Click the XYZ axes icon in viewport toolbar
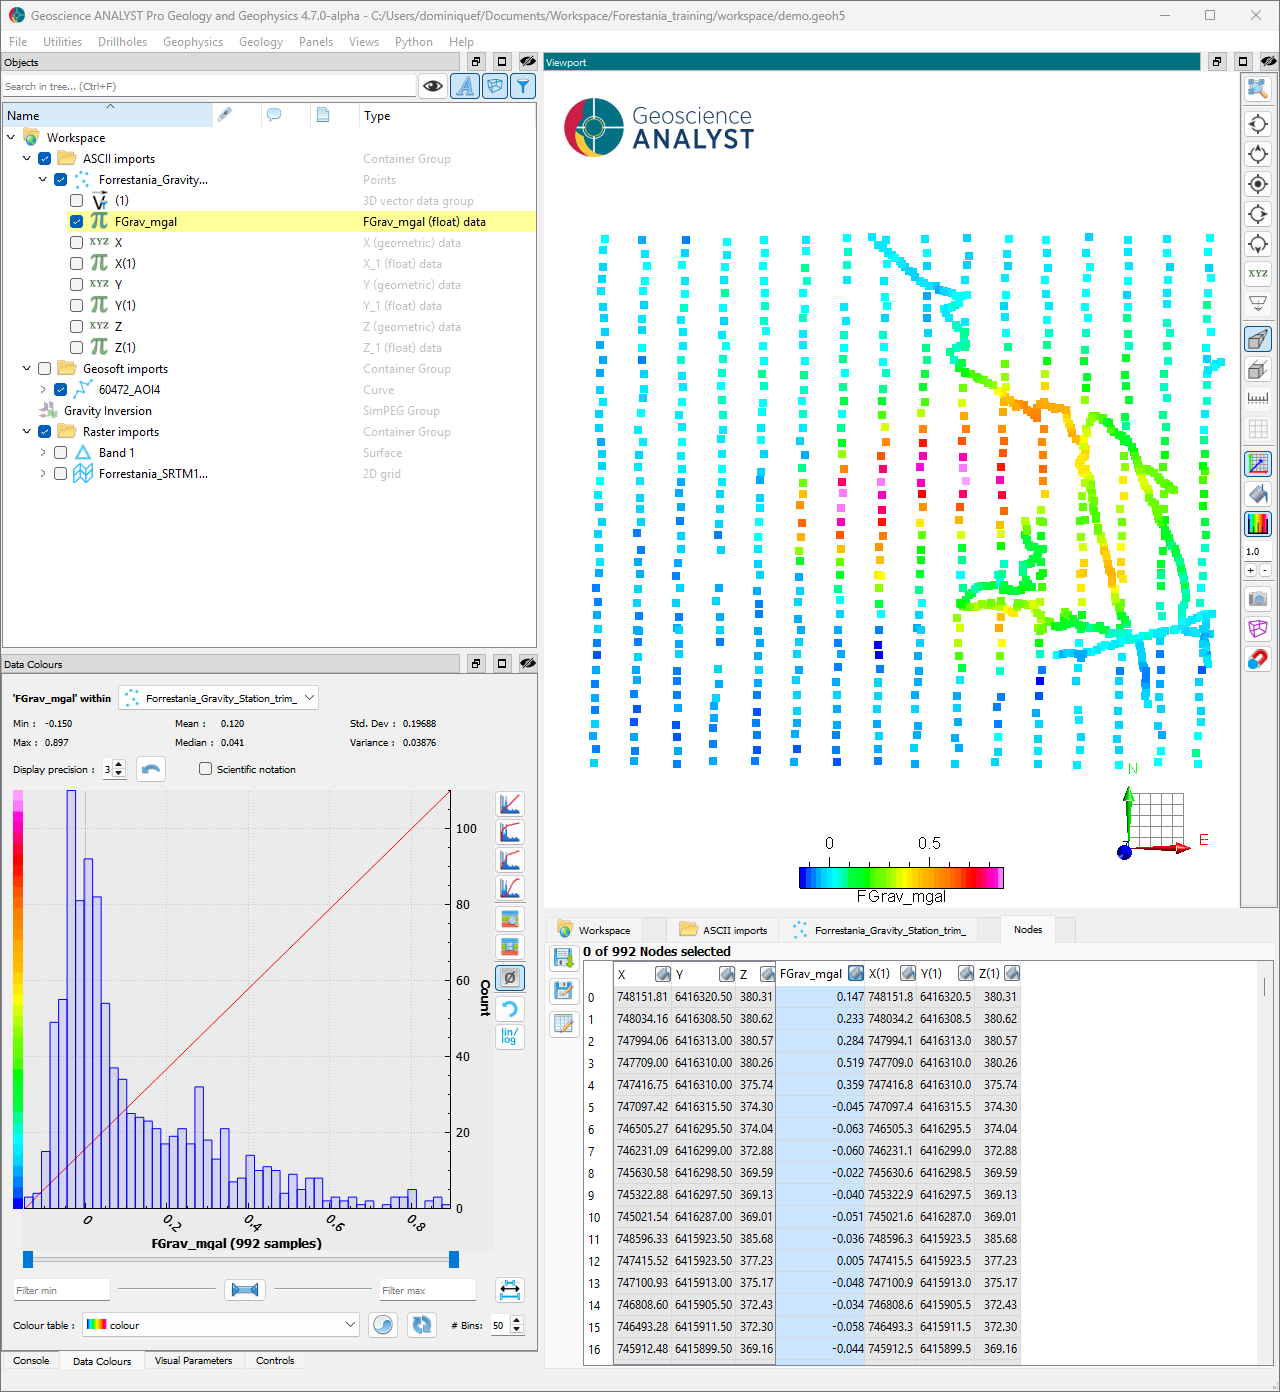1280x1392 pixels. point(1258,274)
